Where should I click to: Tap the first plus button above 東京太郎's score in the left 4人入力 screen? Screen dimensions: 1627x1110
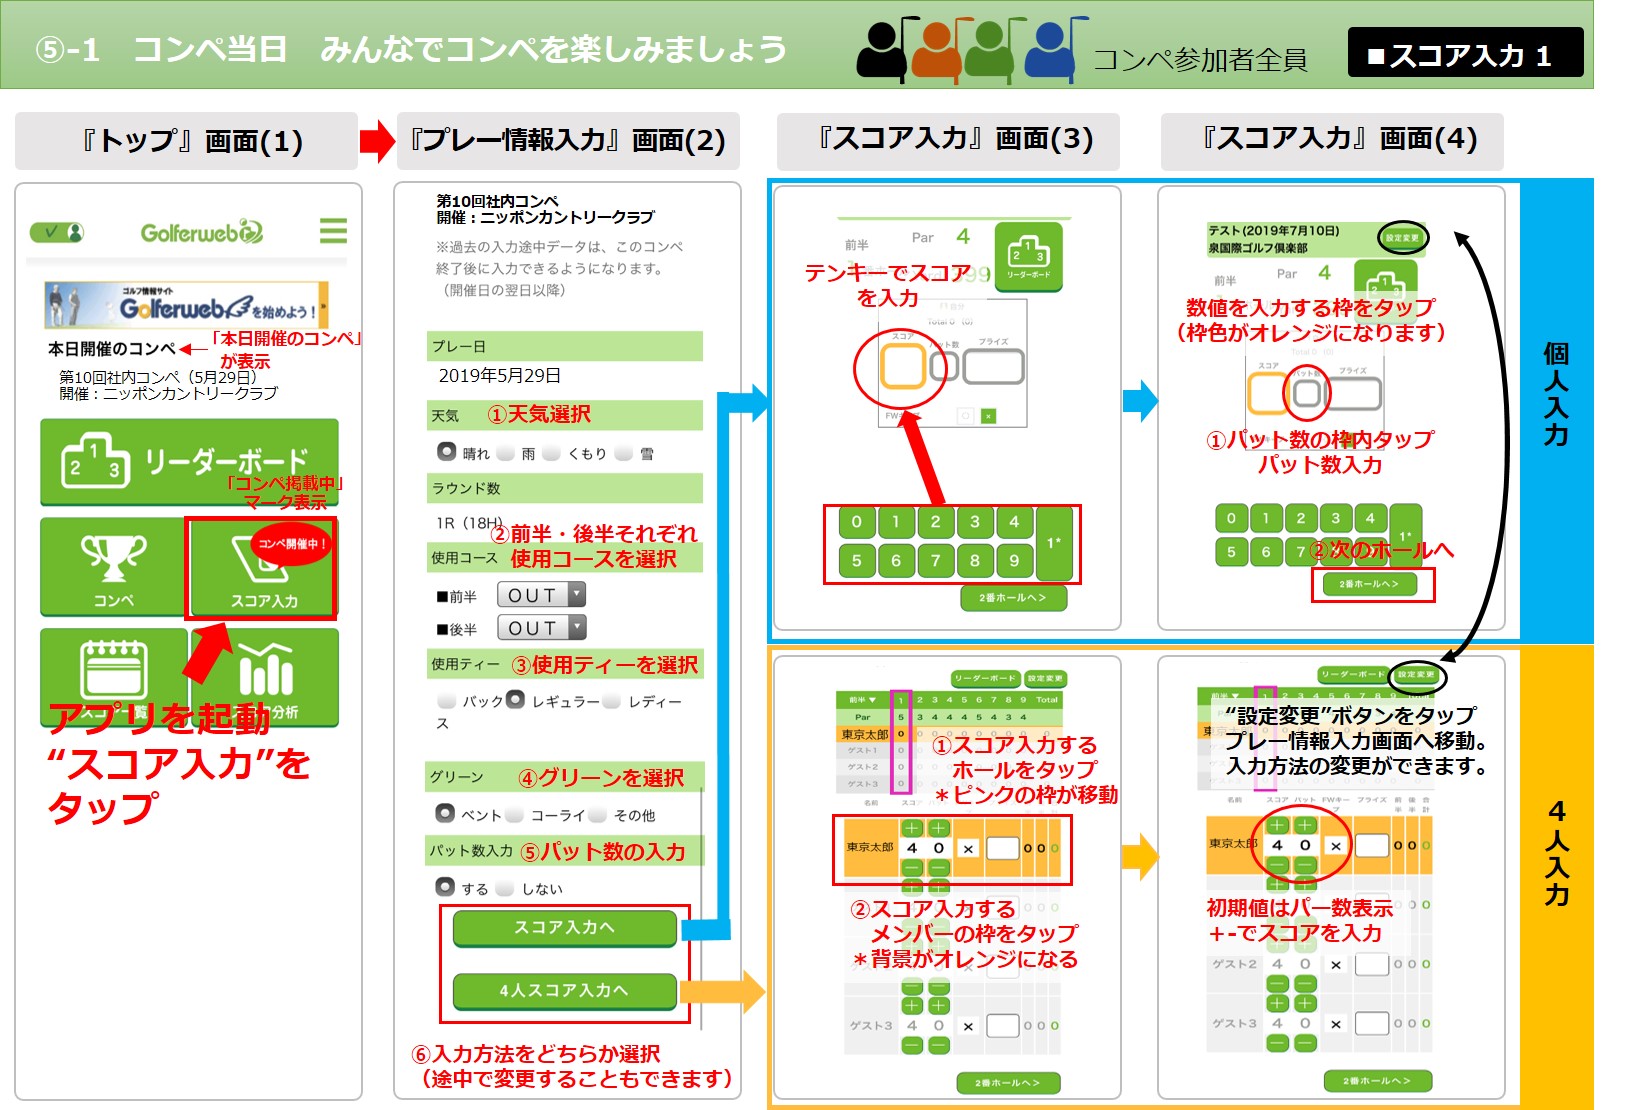tap(912, 828)
